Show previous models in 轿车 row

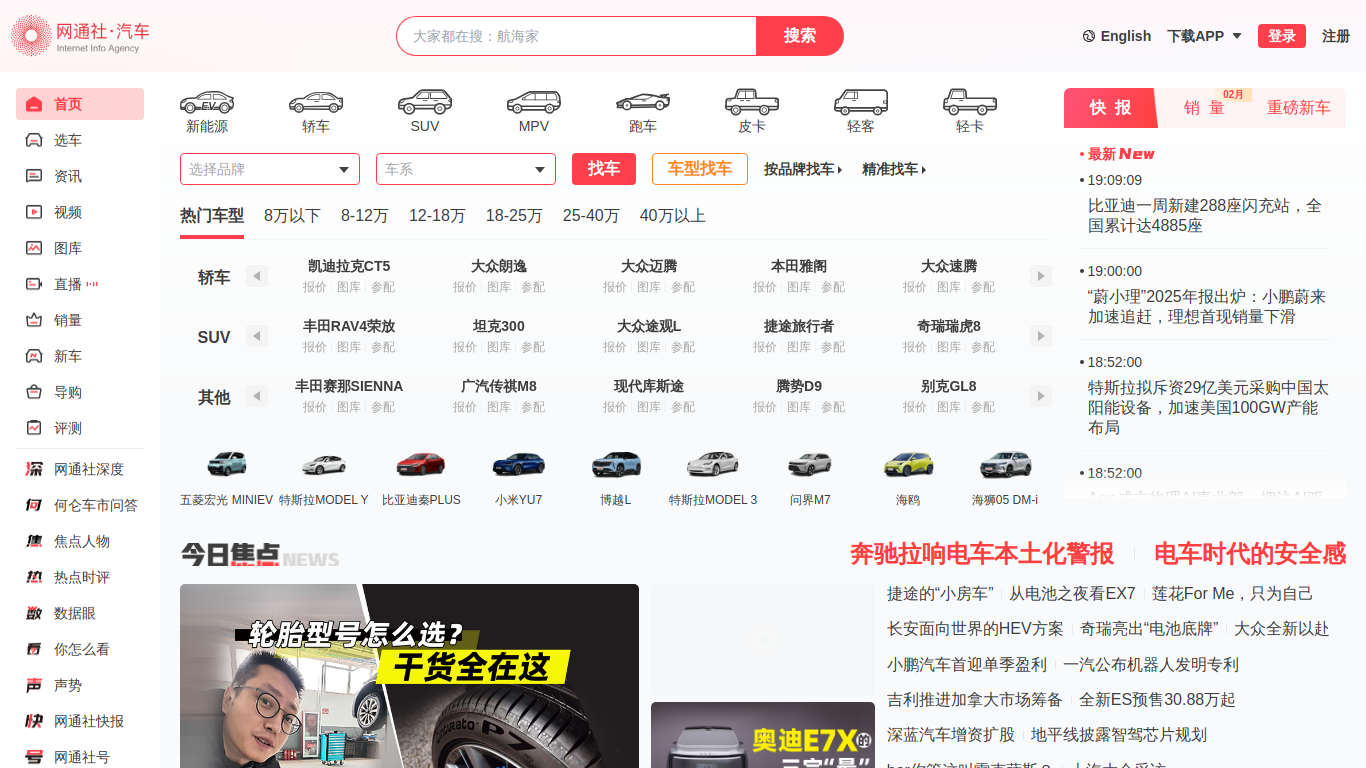click(257, 276)
